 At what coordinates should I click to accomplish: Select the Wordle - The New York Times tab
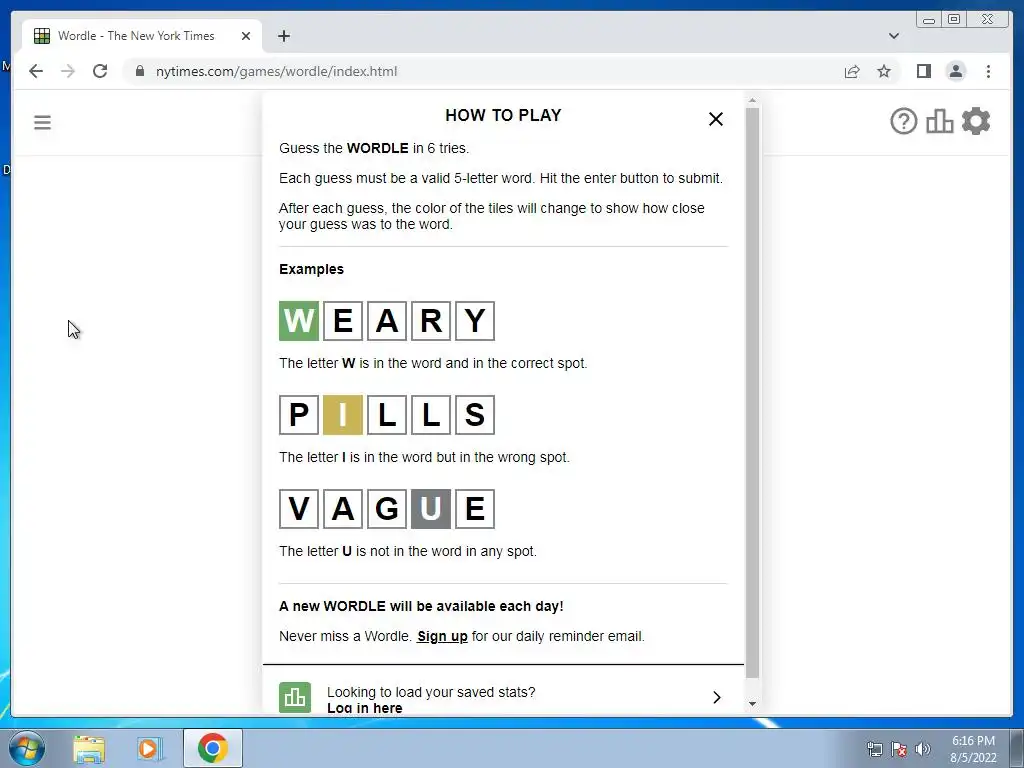142,36
